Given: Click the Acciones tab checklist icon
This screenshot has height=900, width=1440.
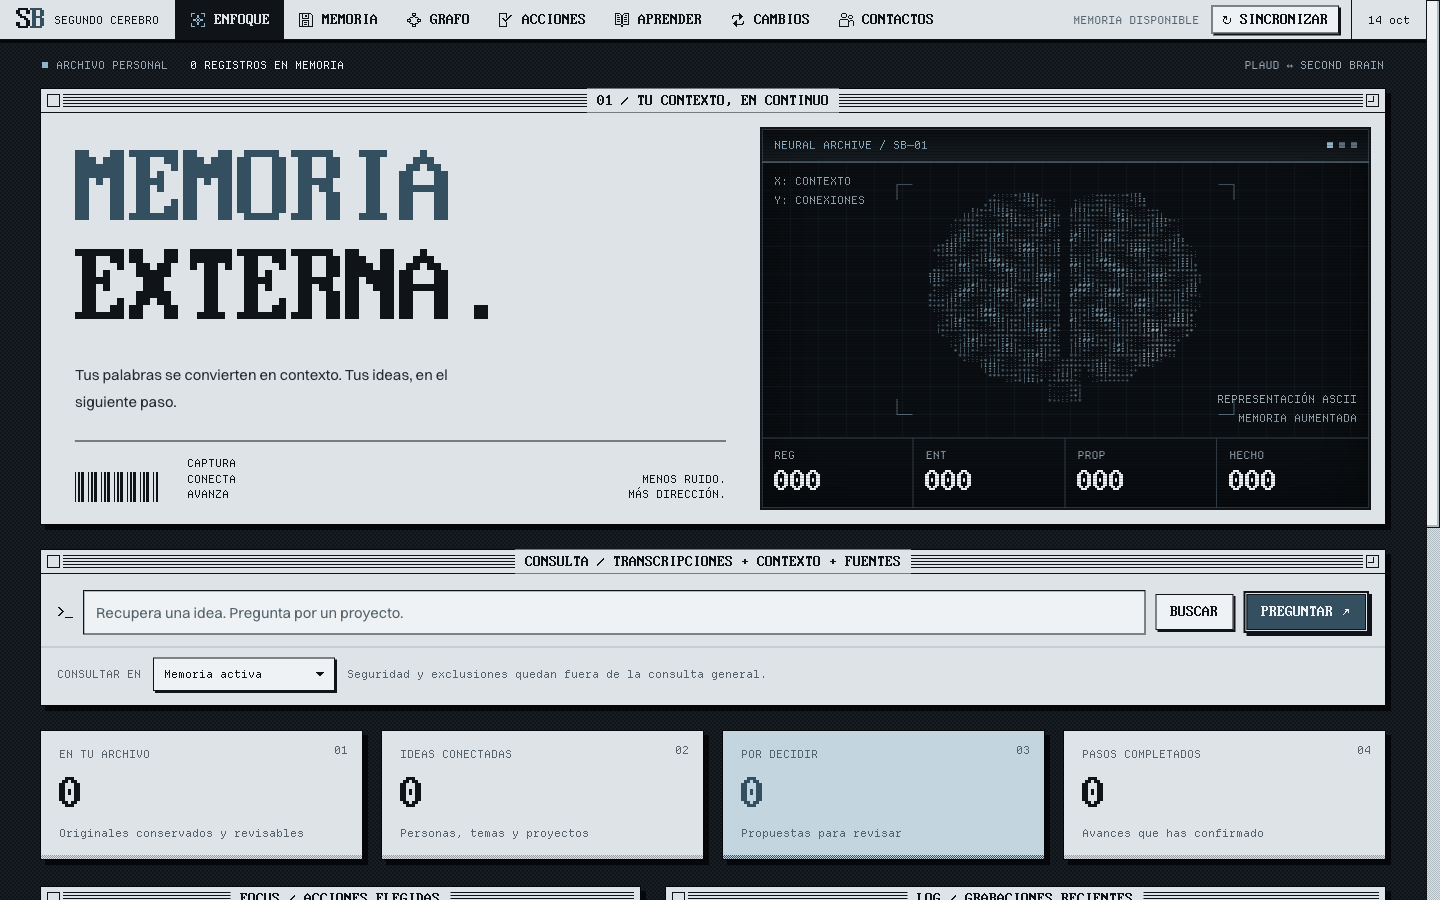Looking at the screenshot, I should pos(505,20).
